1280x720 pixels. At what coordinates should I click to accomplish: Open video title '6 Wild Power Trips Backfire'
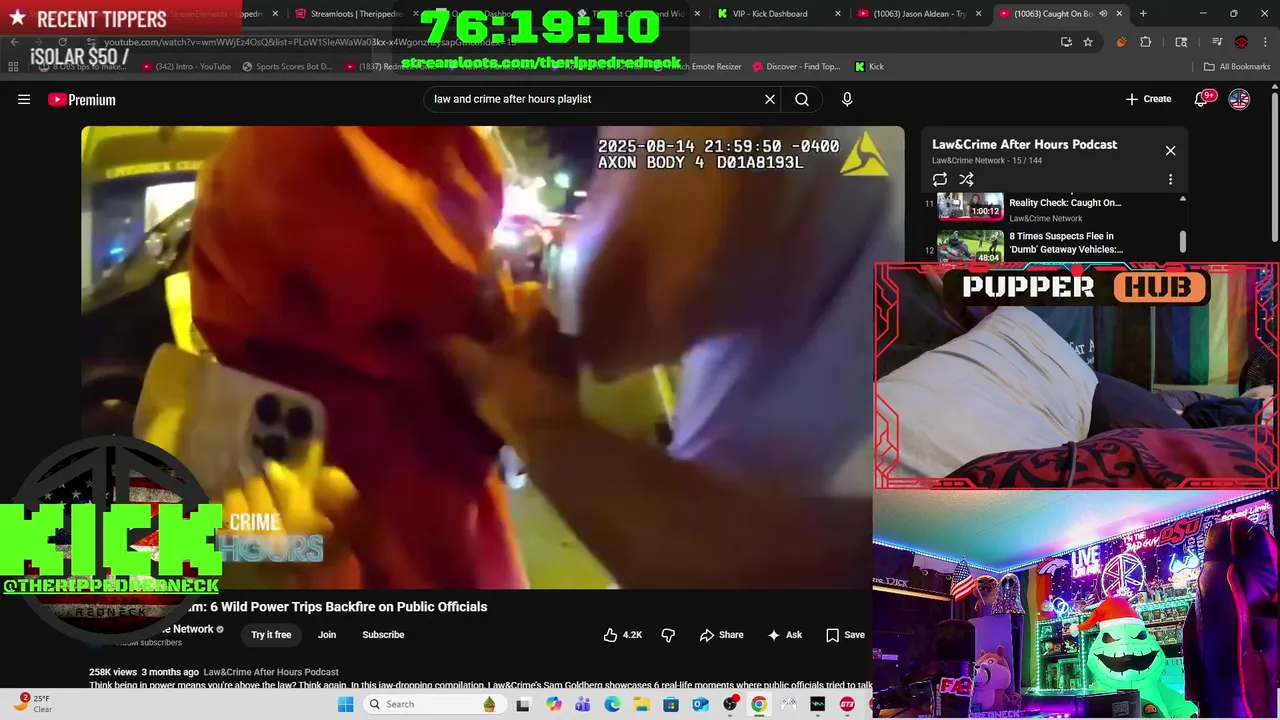(348, 607)
